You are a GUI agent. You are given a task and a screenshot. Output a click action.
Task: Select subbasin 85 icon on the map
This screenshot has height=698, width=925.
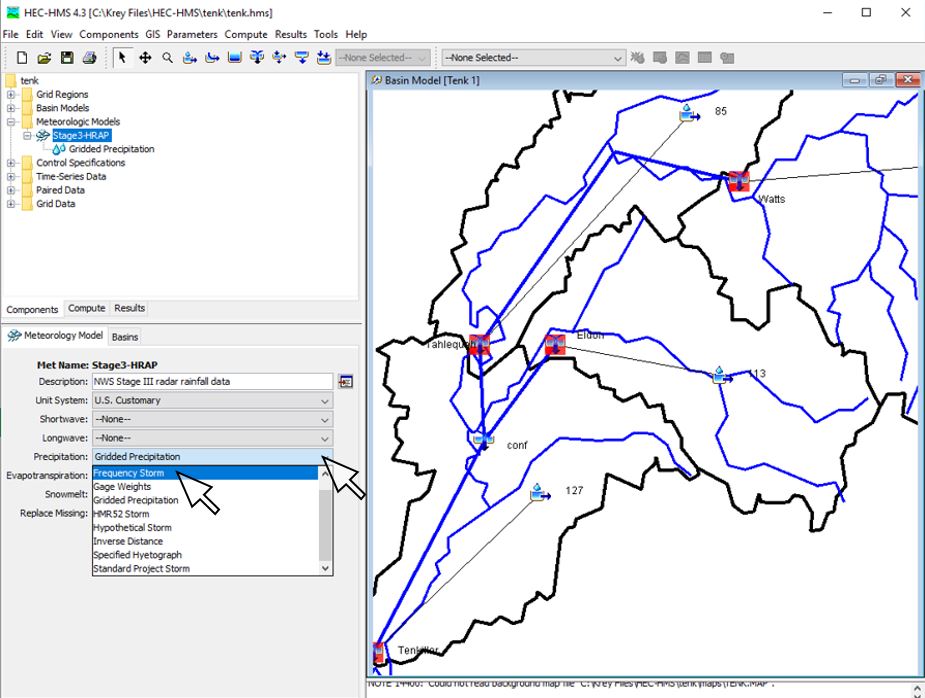[688, 113]
